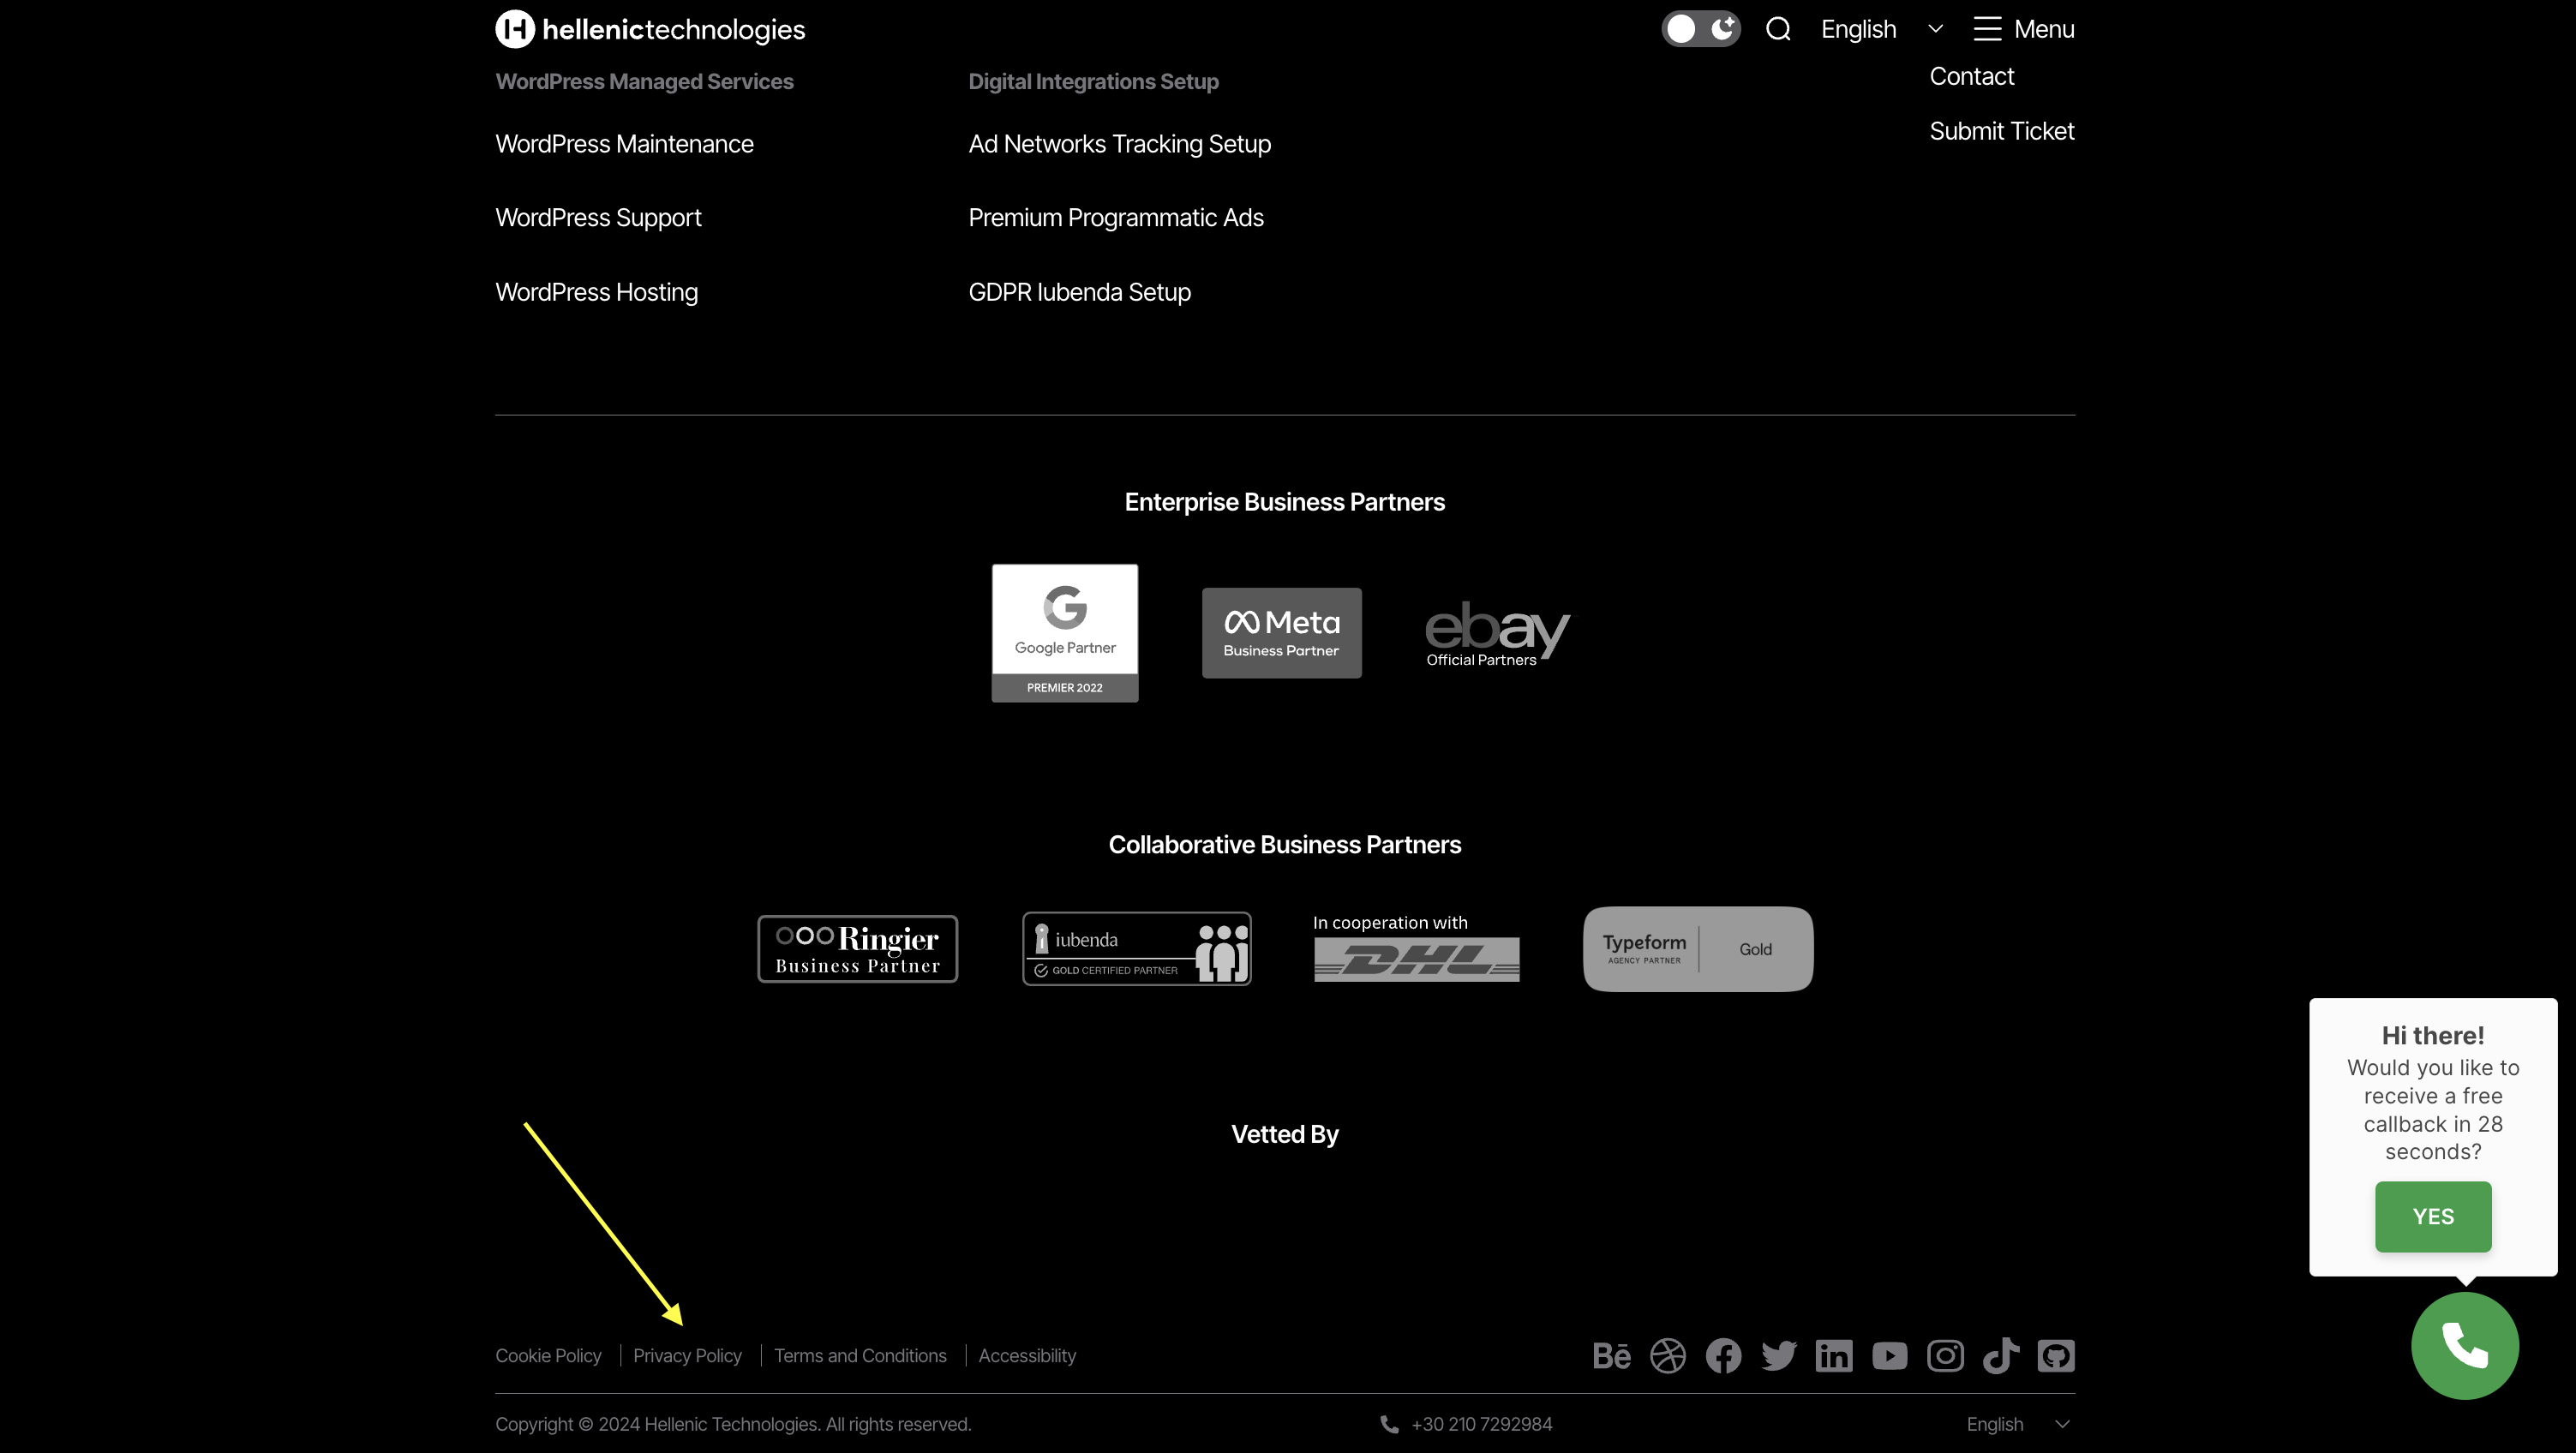Open WordPress Hosting link
The width and height of the screenshot is (2576, 1453).
596,292
